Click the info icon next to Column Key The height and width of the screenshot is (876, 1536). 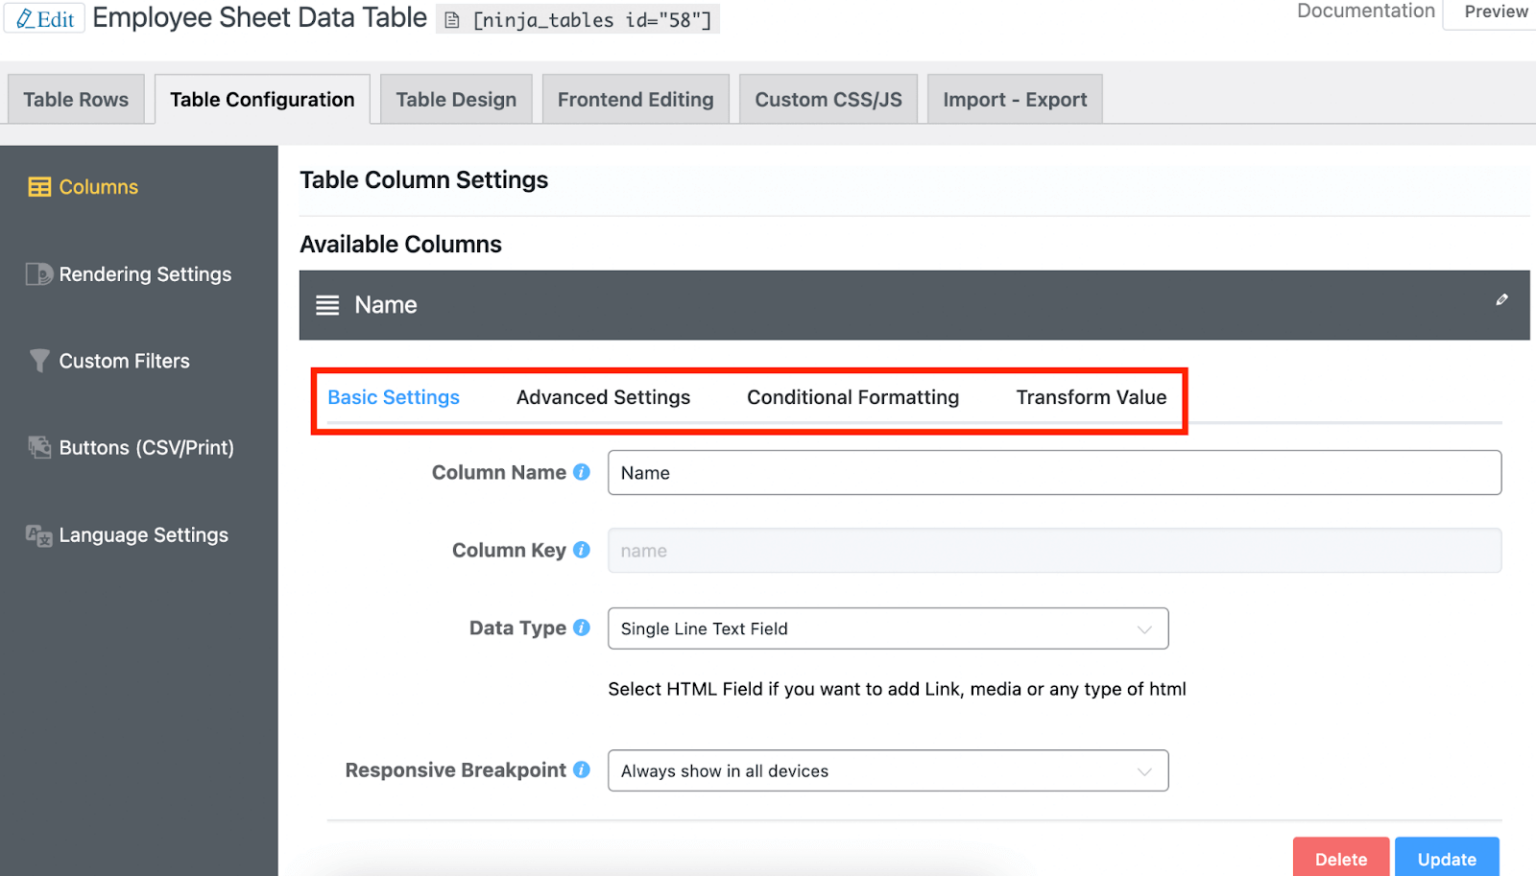click(581, 549)
